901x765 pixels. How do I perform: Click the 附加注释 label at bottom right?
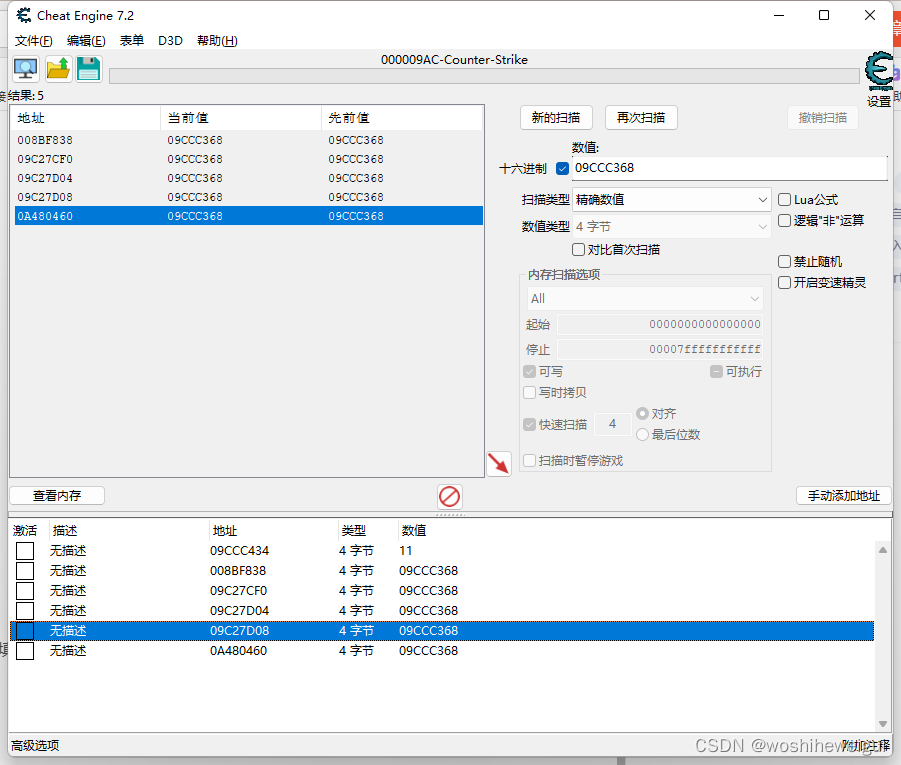(x=867, y=745)
